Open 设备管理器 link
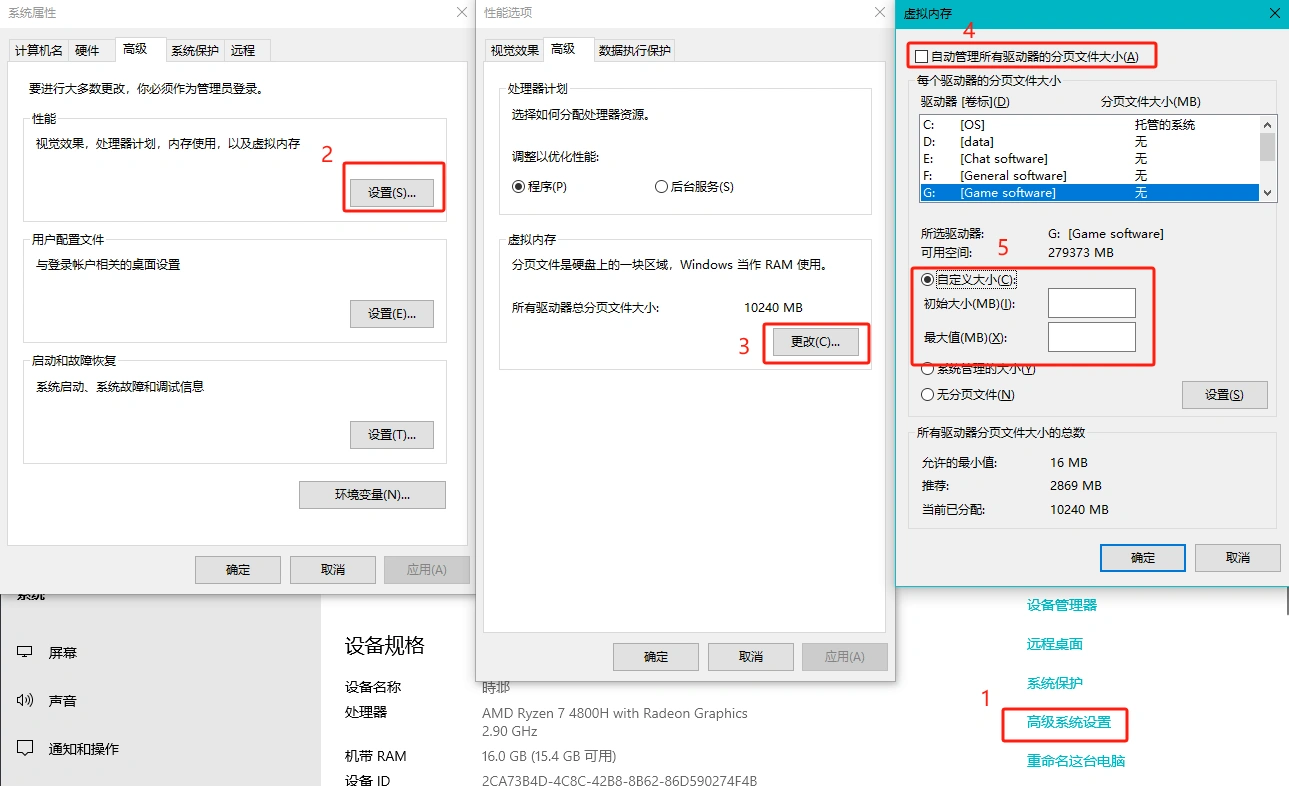 (x=1063, y=604)
